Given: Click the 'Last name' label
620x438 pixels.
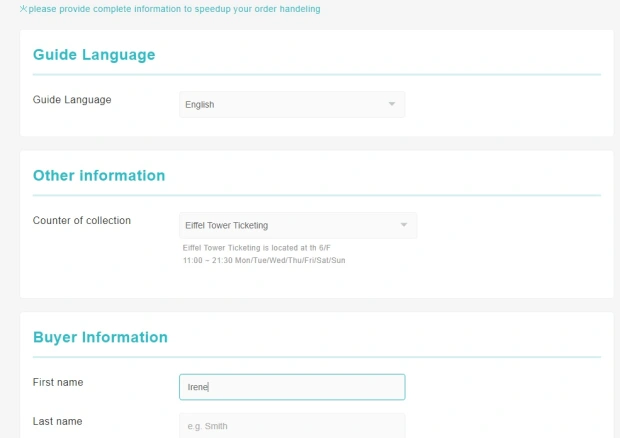Looking at the screenshot, I should 58,421.
